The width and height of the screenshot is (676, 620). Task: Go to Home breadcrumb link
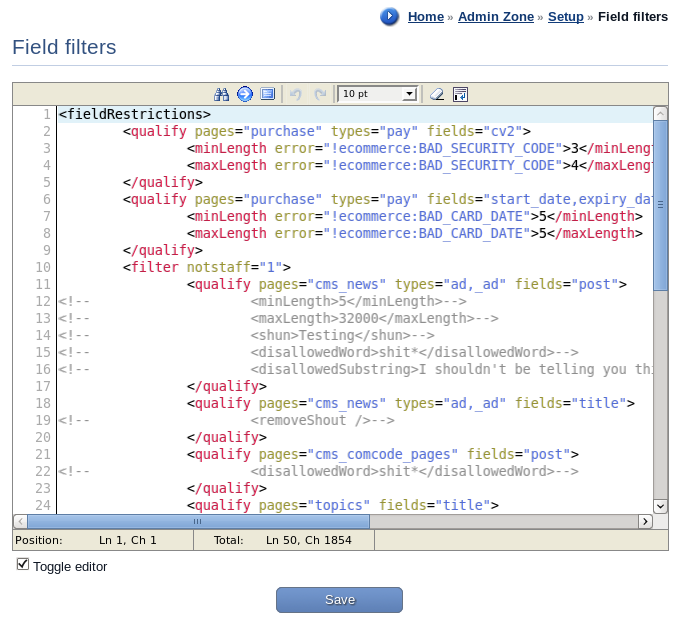(426, 17)
